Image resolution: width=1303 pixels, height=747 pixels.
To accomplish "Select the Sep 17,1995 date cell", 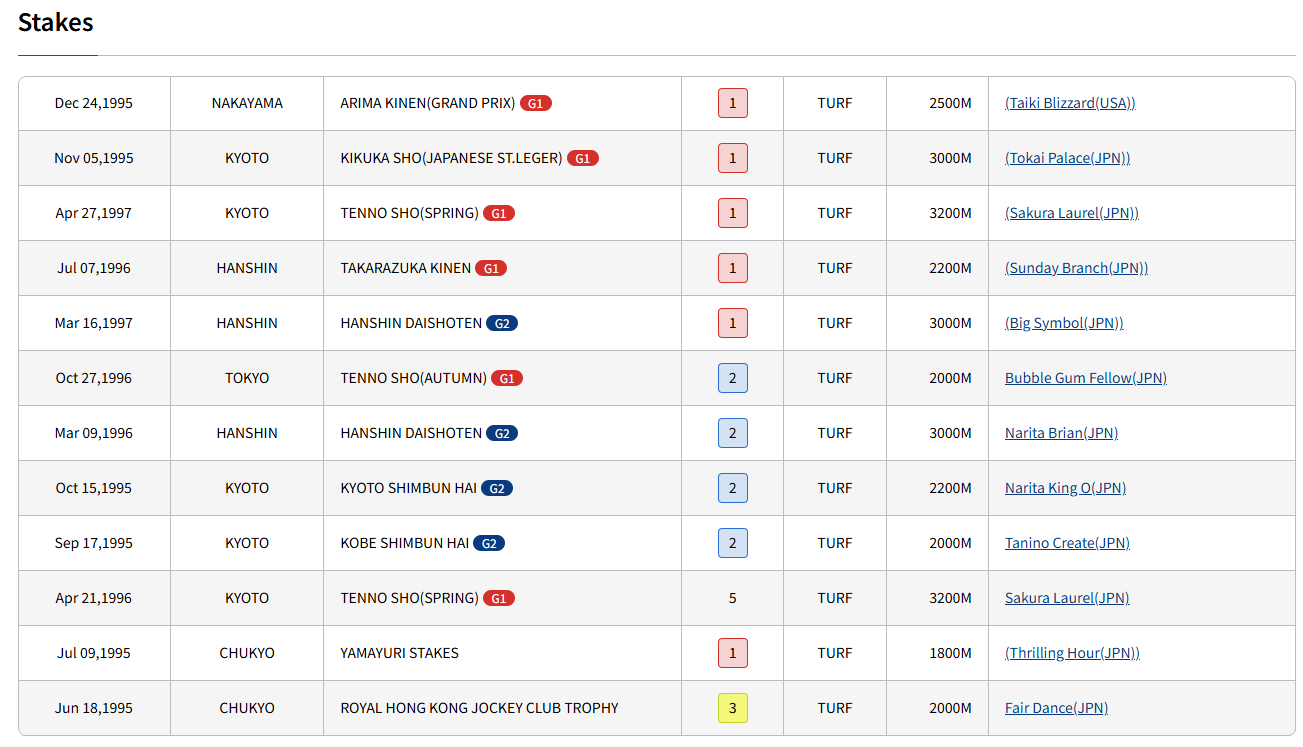I will pyautogui.click(x=94, y=543).
